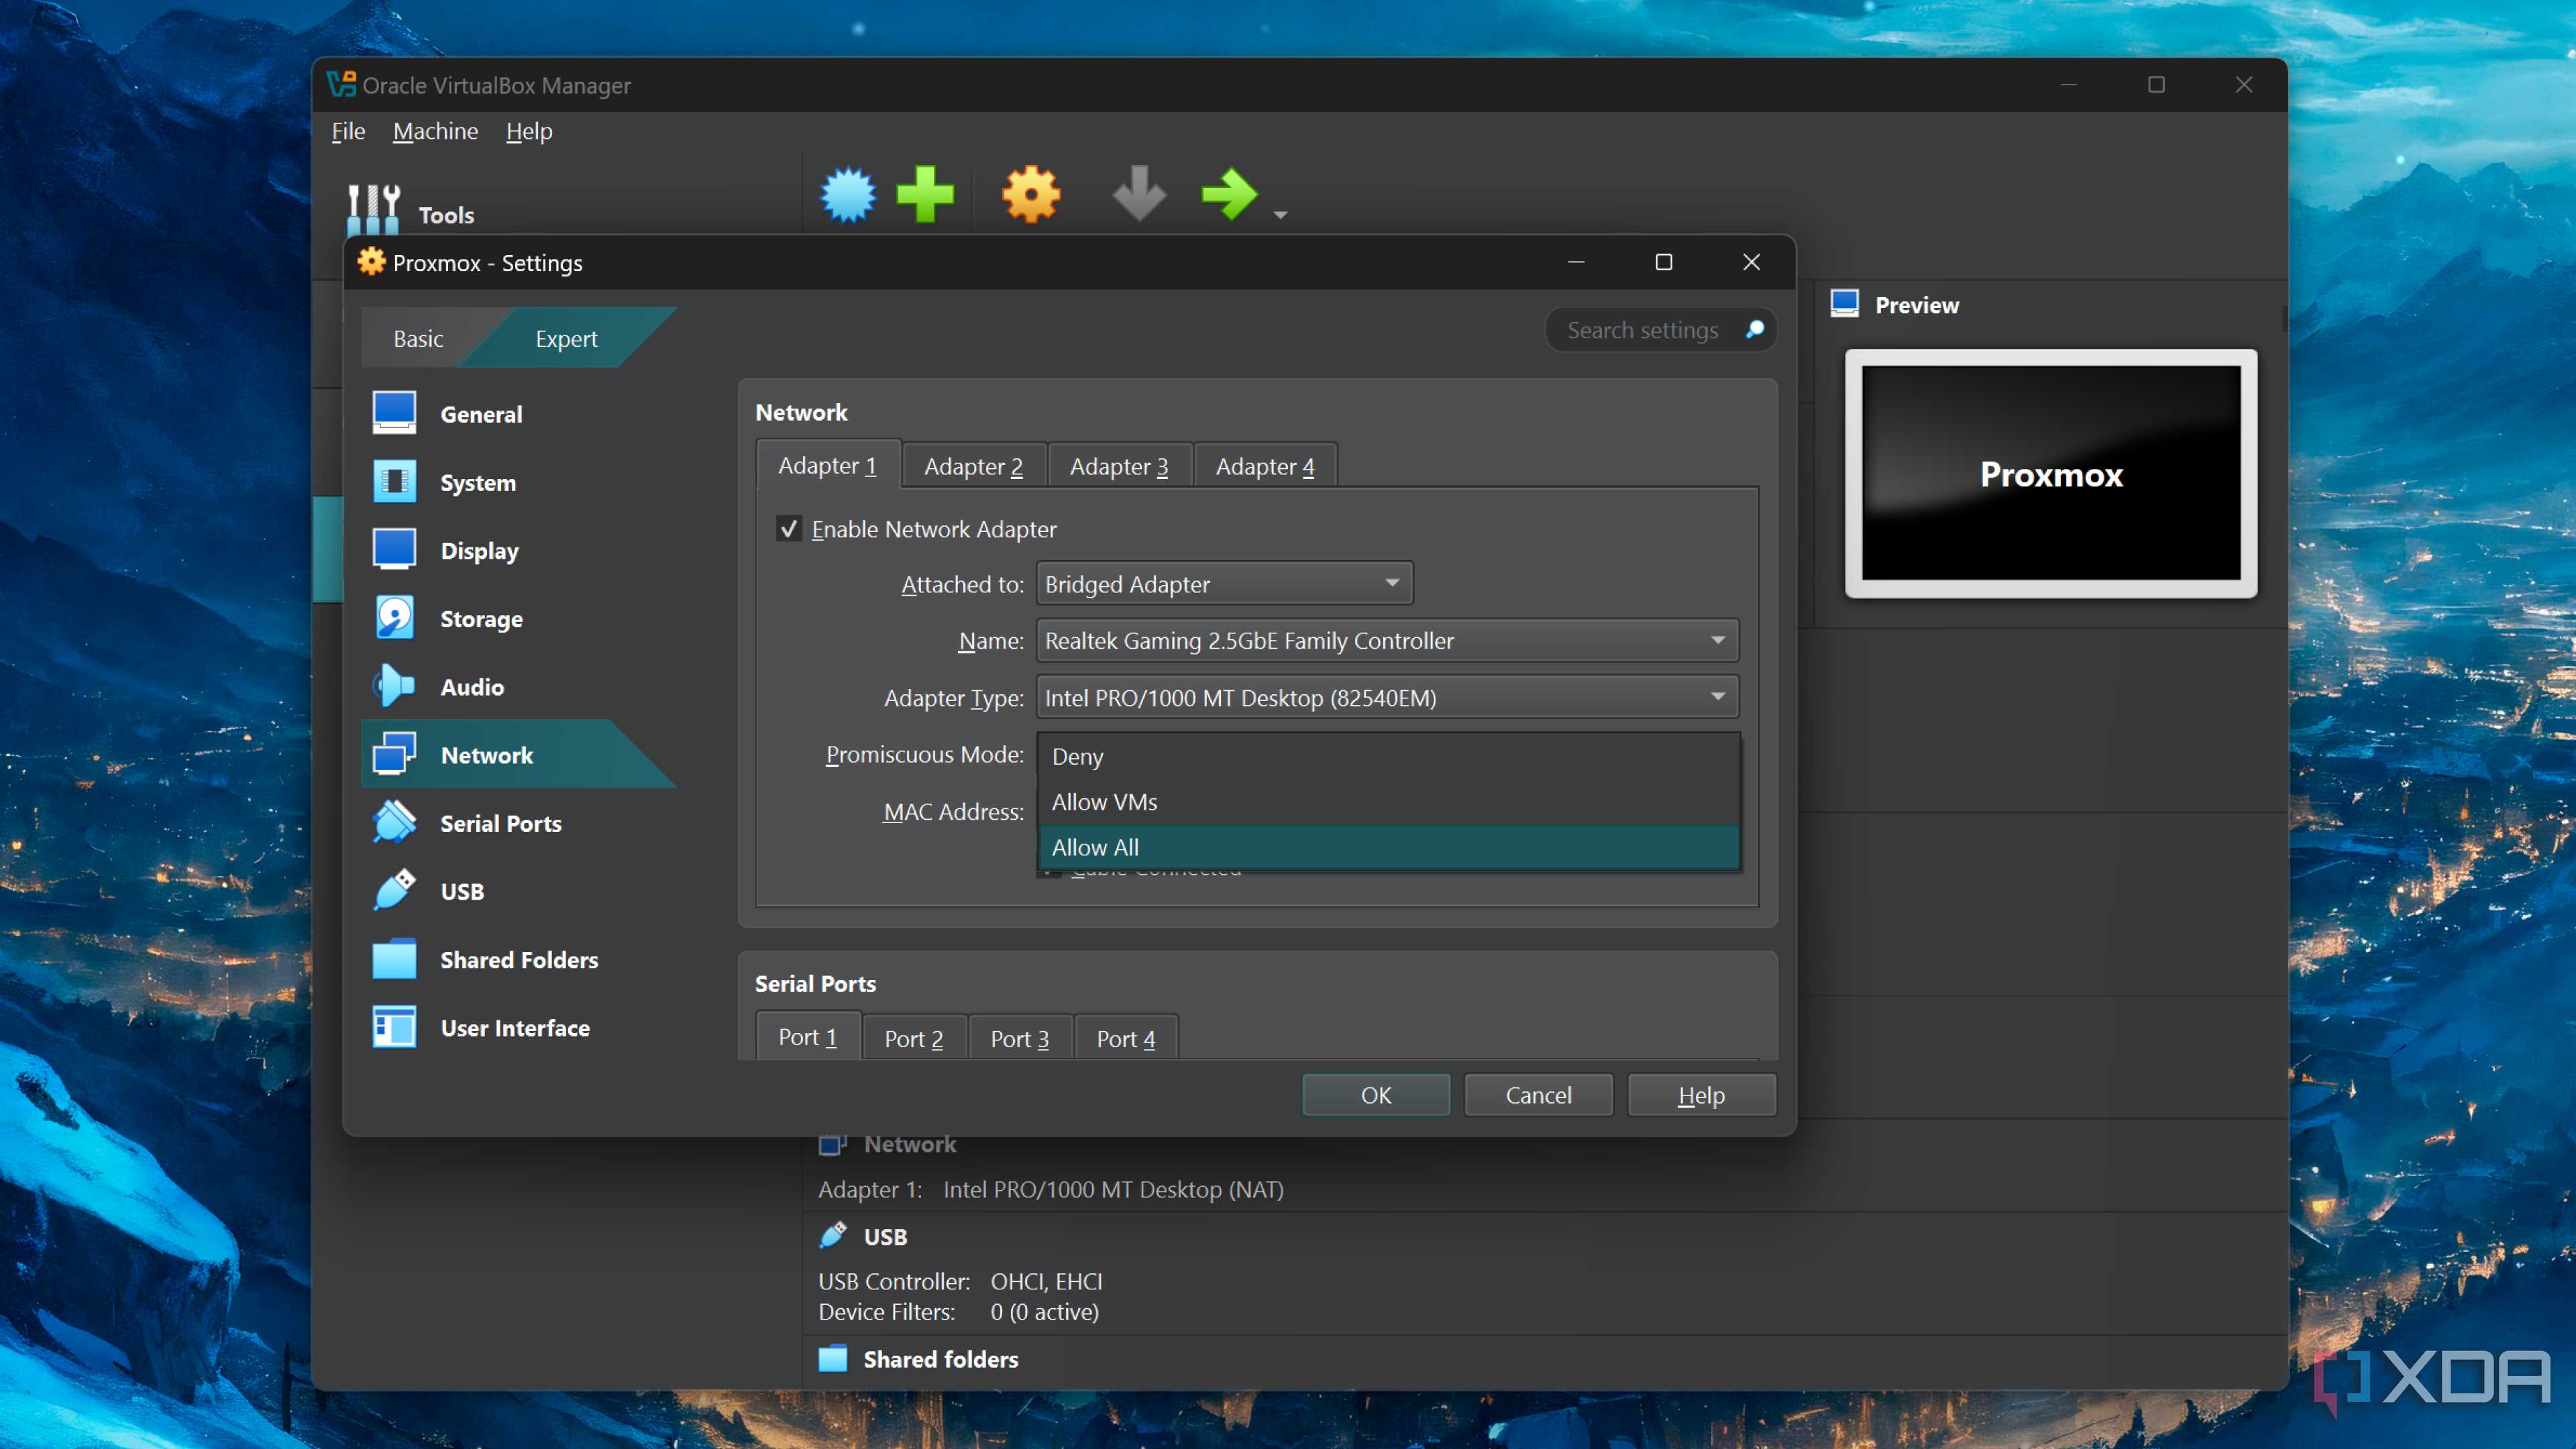This screenshot has width=2576, height=1449.
Task: Switch to Adapter 1 tab
Action: [x=827, y=465]
